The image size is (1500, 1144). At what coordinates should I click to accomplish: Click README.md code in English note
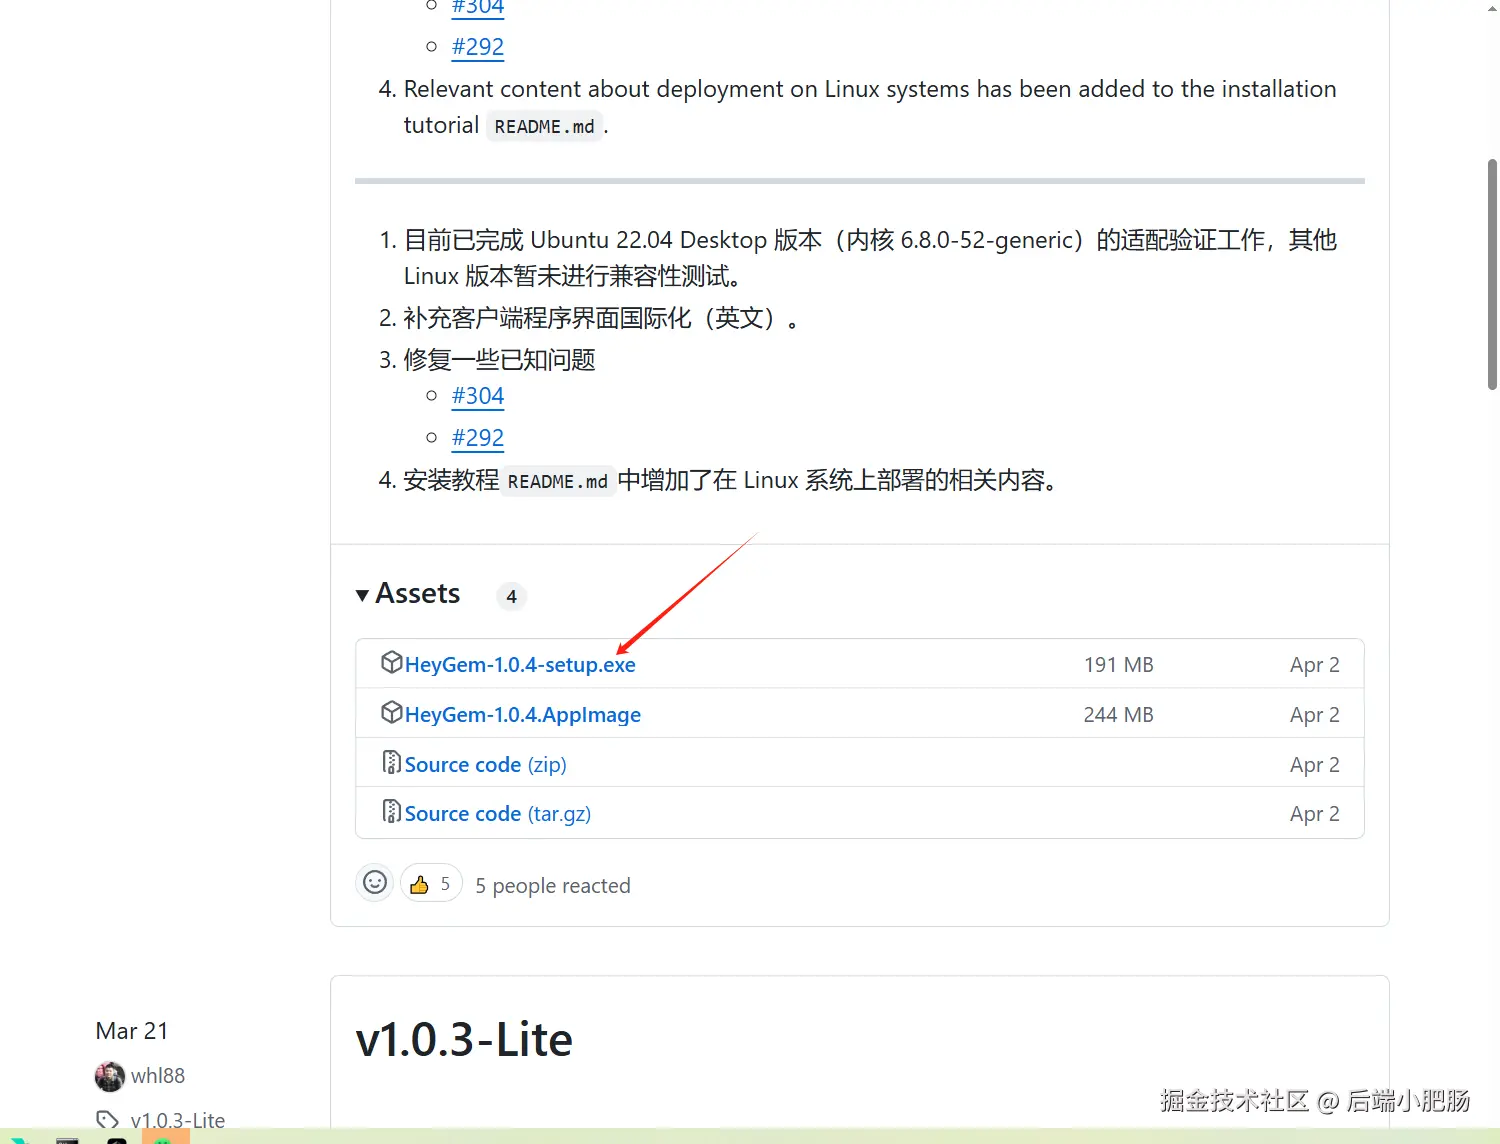coord(544,127)
